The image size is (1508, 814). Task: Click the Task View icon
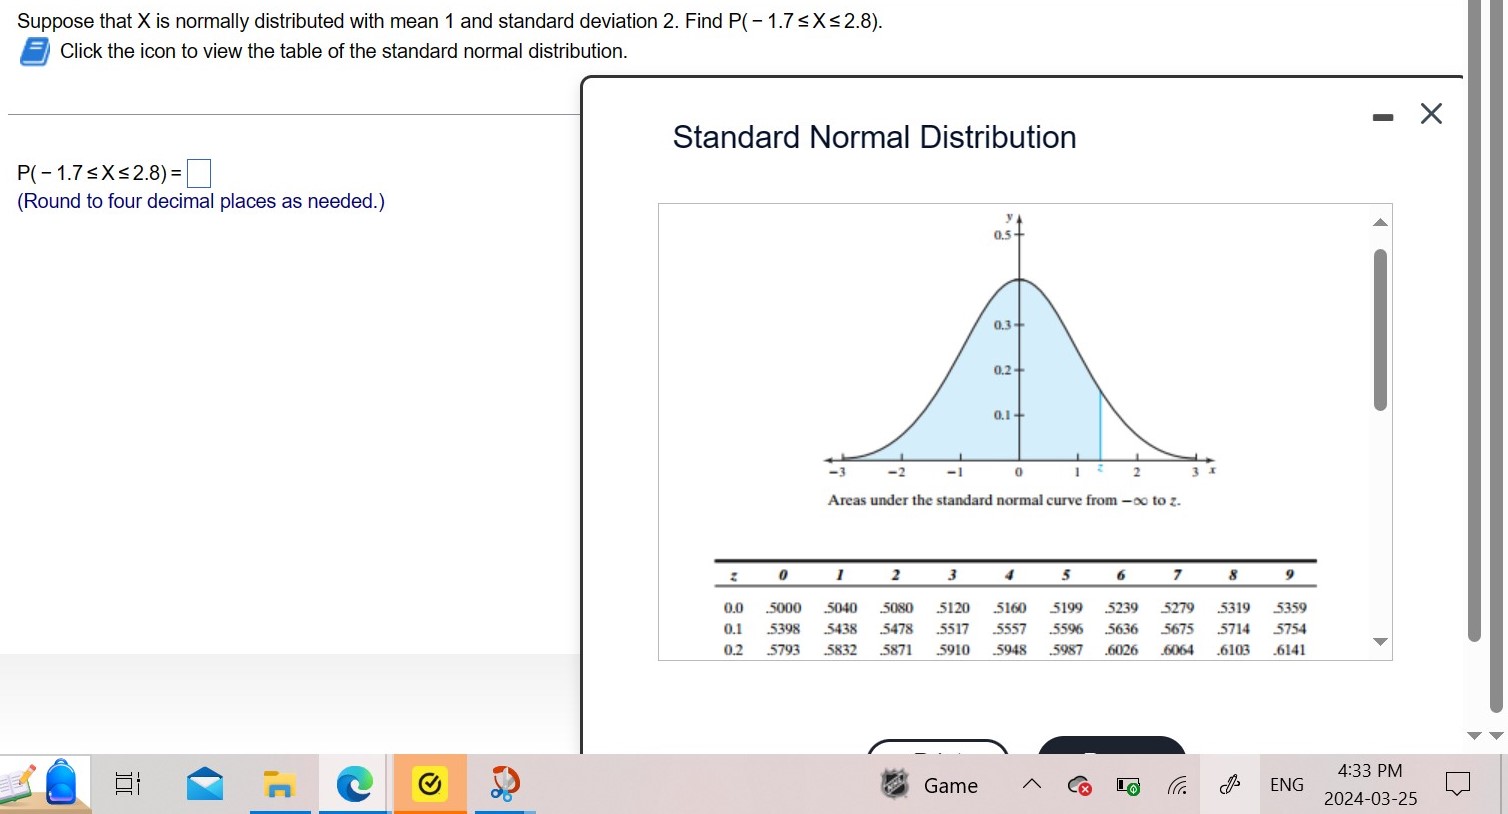(126, 784)
